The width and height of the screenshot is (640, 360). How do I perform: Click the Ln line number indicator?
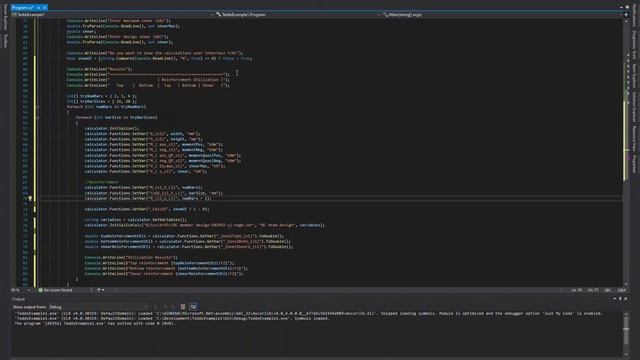(x=576, y=290)
